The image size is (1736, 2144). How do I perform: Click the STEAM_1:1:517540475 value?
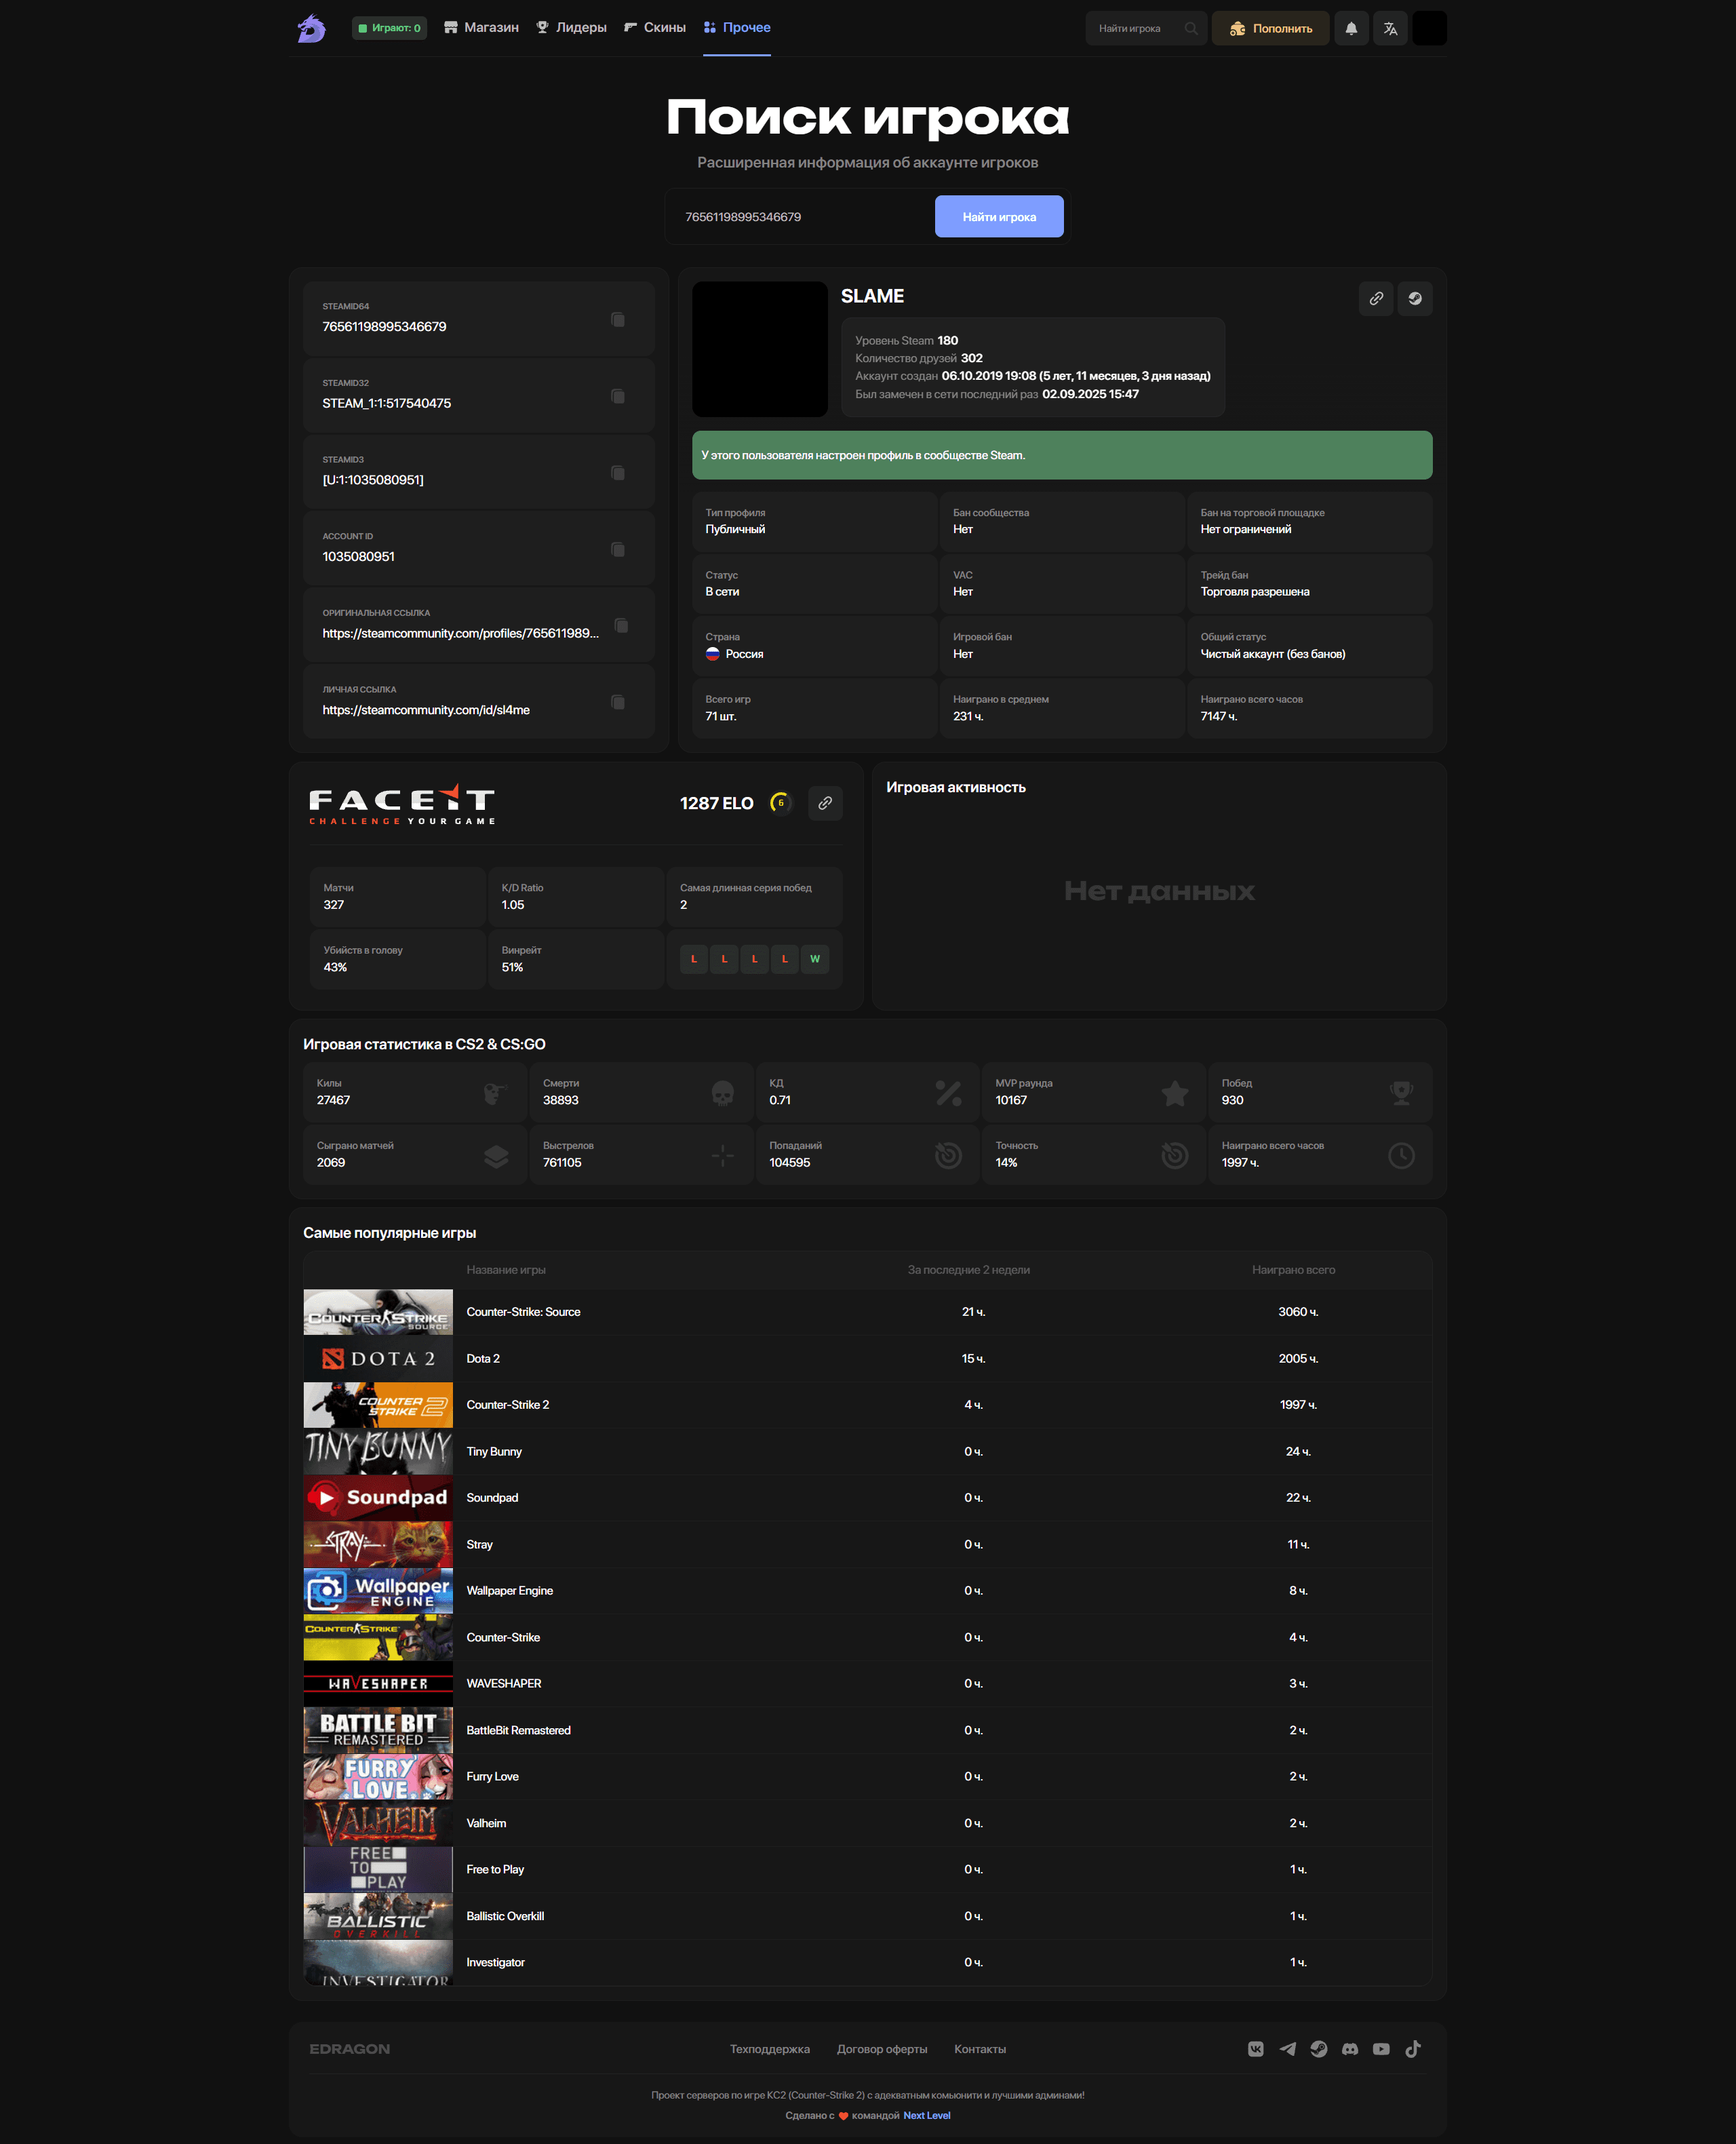pyautogui.click(x=386, y=403)
